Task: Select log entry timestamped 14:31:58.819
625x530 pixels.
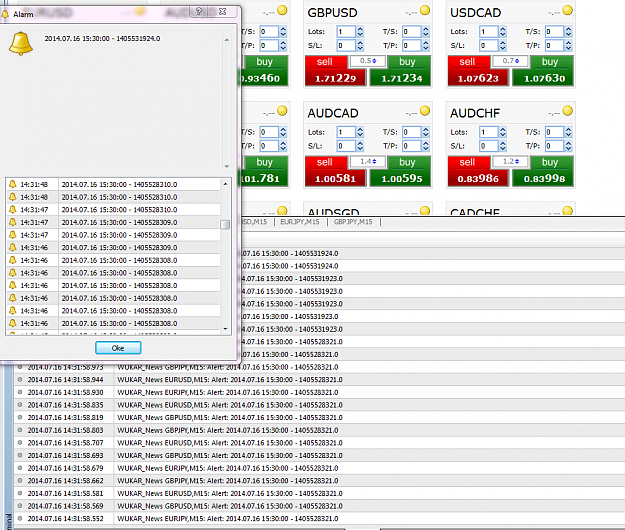Action: point(319,418)
